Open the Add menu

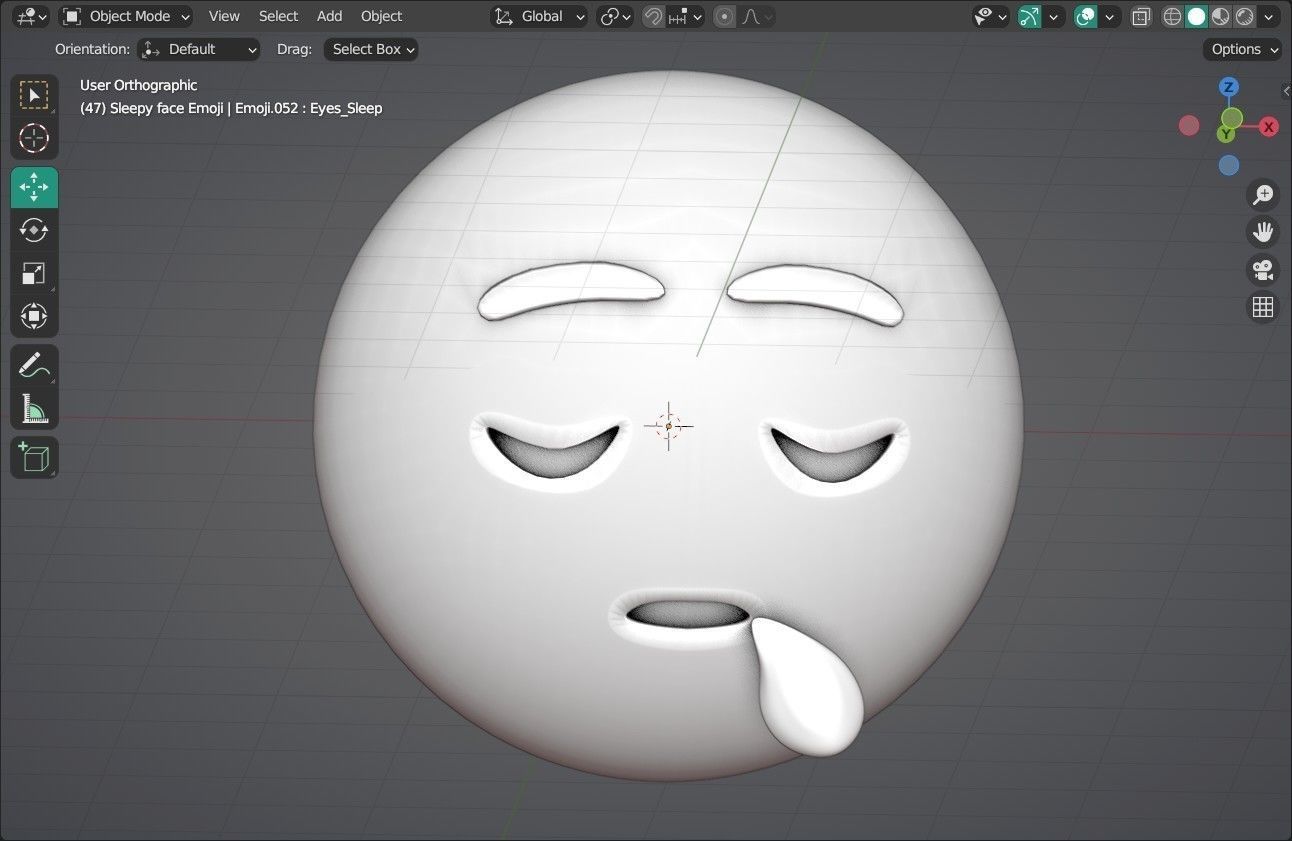329,16
